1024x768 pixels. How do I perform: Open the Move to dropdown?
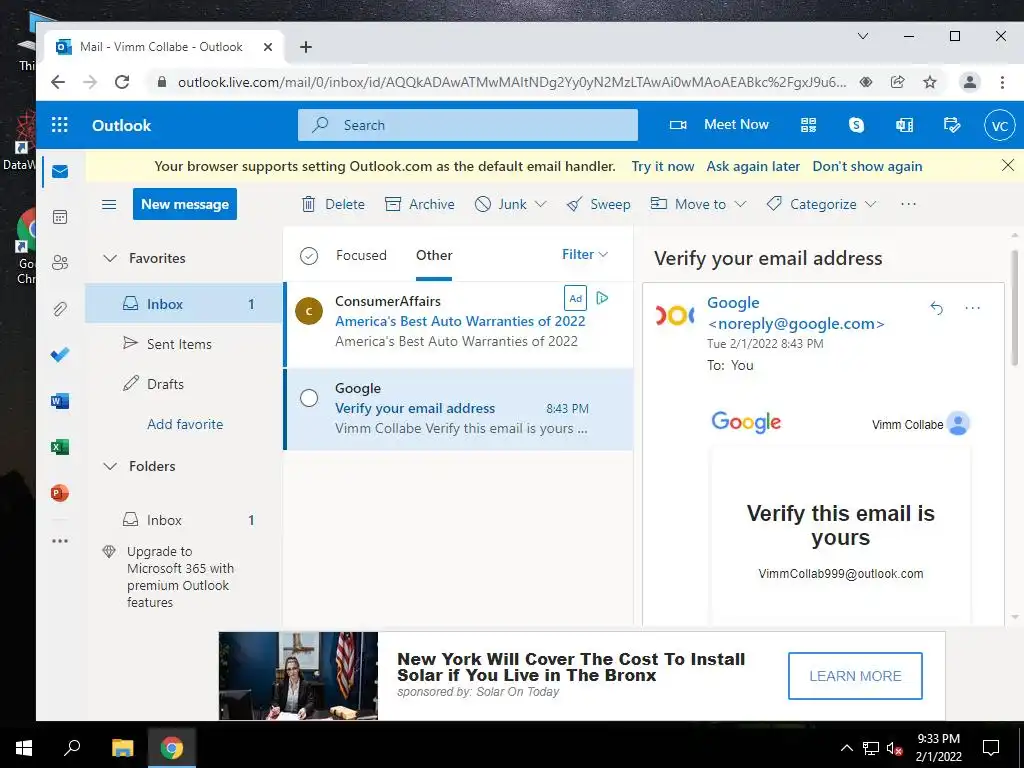698,204
